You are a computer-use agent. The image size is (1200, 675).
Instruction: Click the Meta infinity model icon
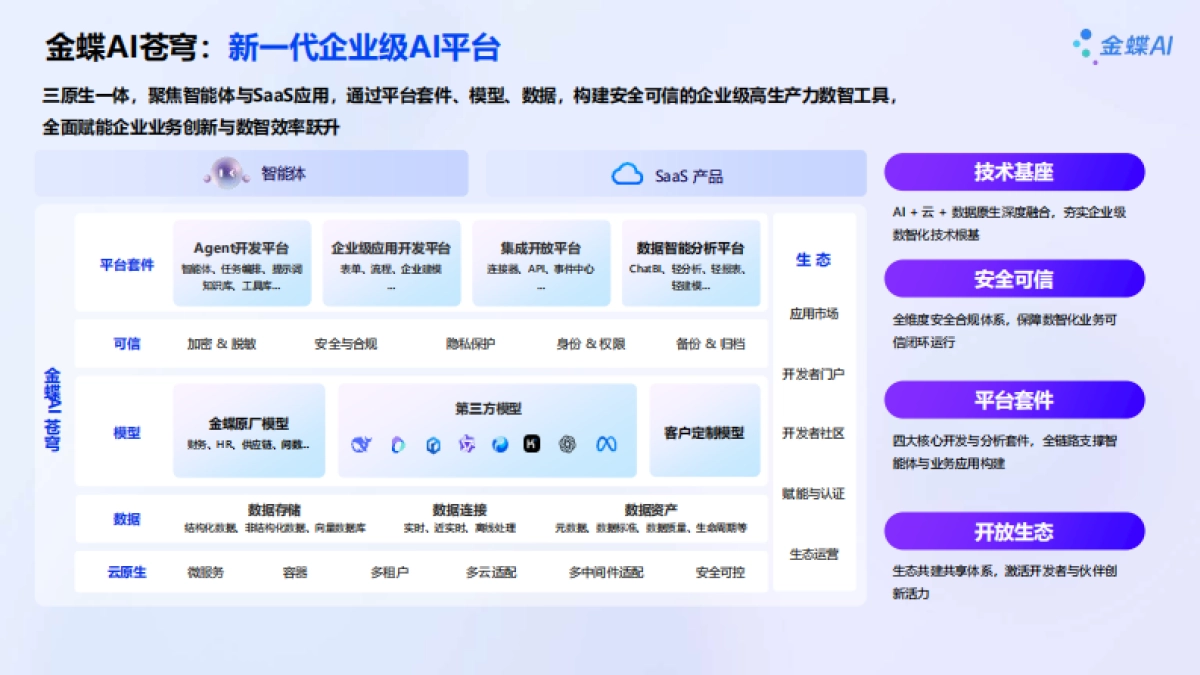(x=607, y=444)
